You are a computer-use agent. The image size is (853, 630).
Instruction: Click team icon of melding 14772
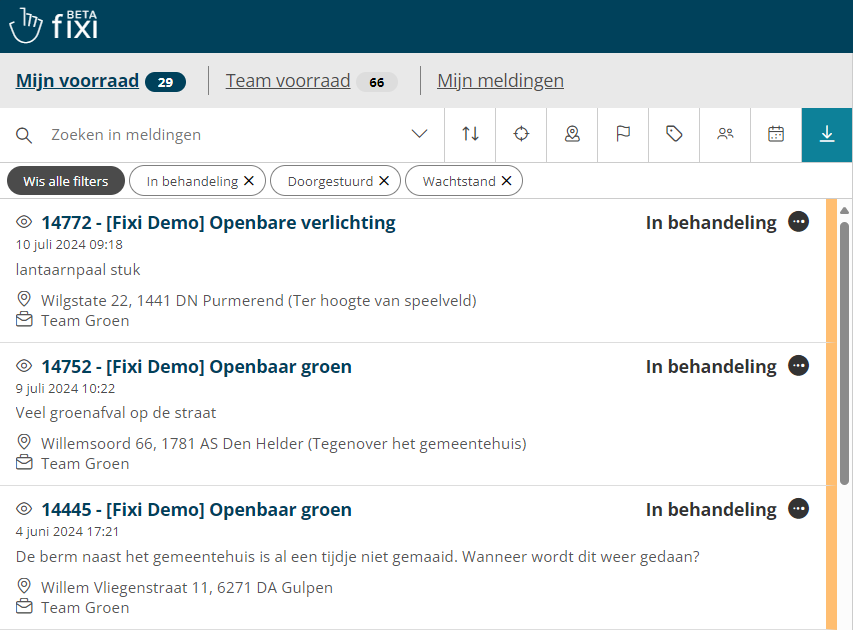click(x=24, y=319)
